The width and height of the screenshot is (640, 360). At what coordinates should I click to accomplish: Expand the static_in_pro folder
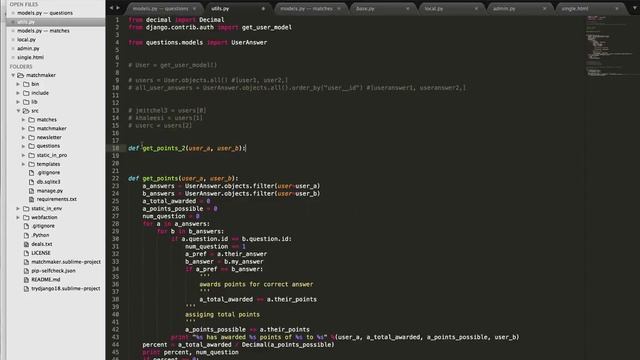pyautogui.click(x=23, y=155)
